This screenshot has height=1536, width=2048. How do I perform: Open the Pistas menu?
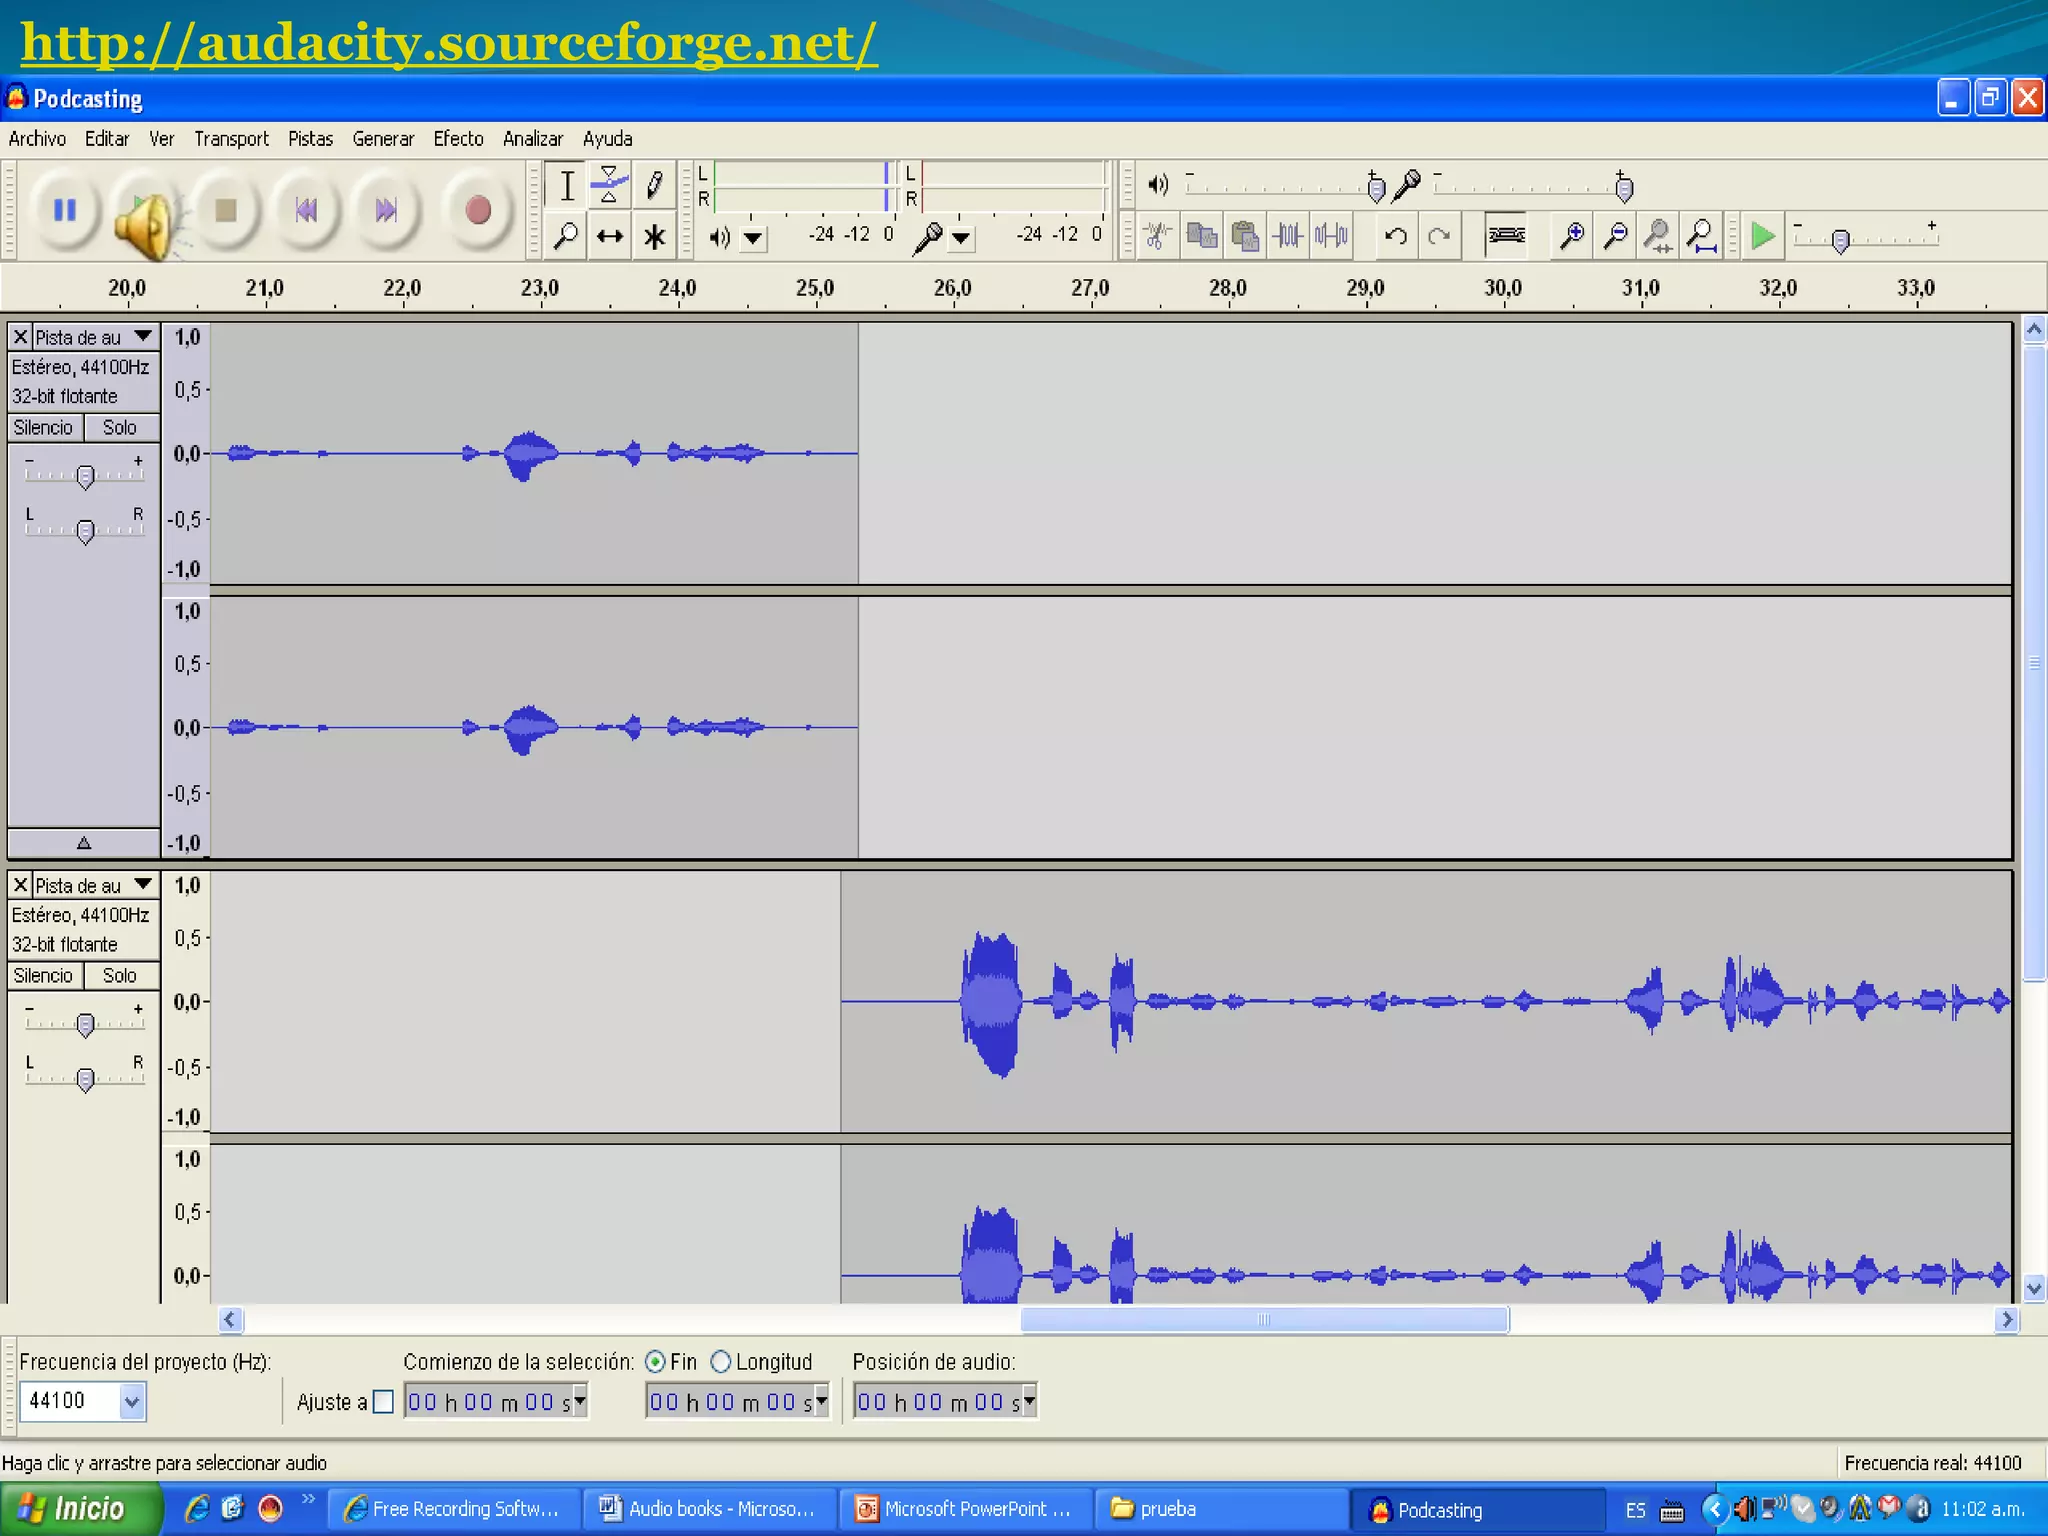coord(311,139)
